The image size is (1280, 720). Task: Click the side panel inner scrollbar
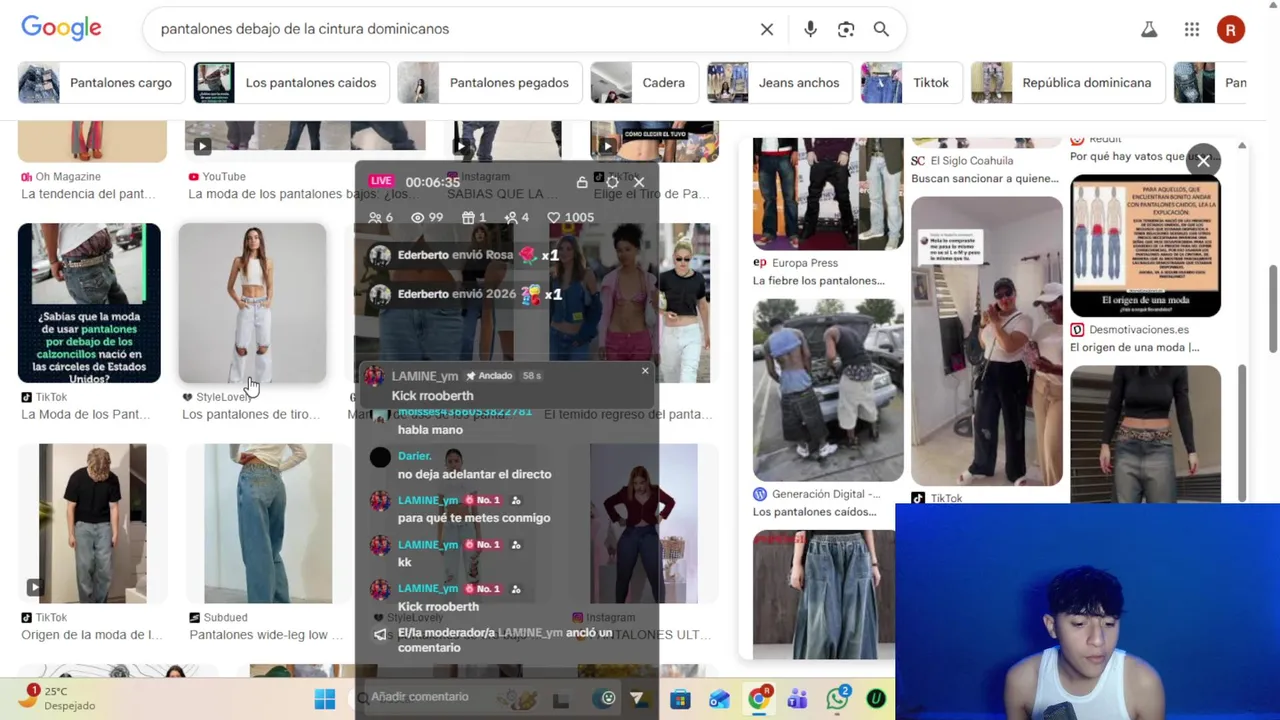pos(1242,432)
